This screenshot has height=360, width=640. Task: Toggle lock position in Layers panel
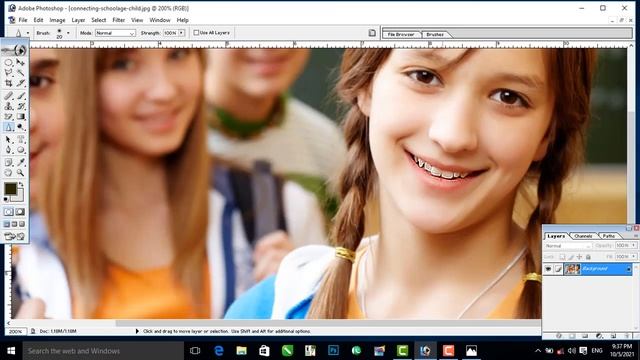coord(579,257)
